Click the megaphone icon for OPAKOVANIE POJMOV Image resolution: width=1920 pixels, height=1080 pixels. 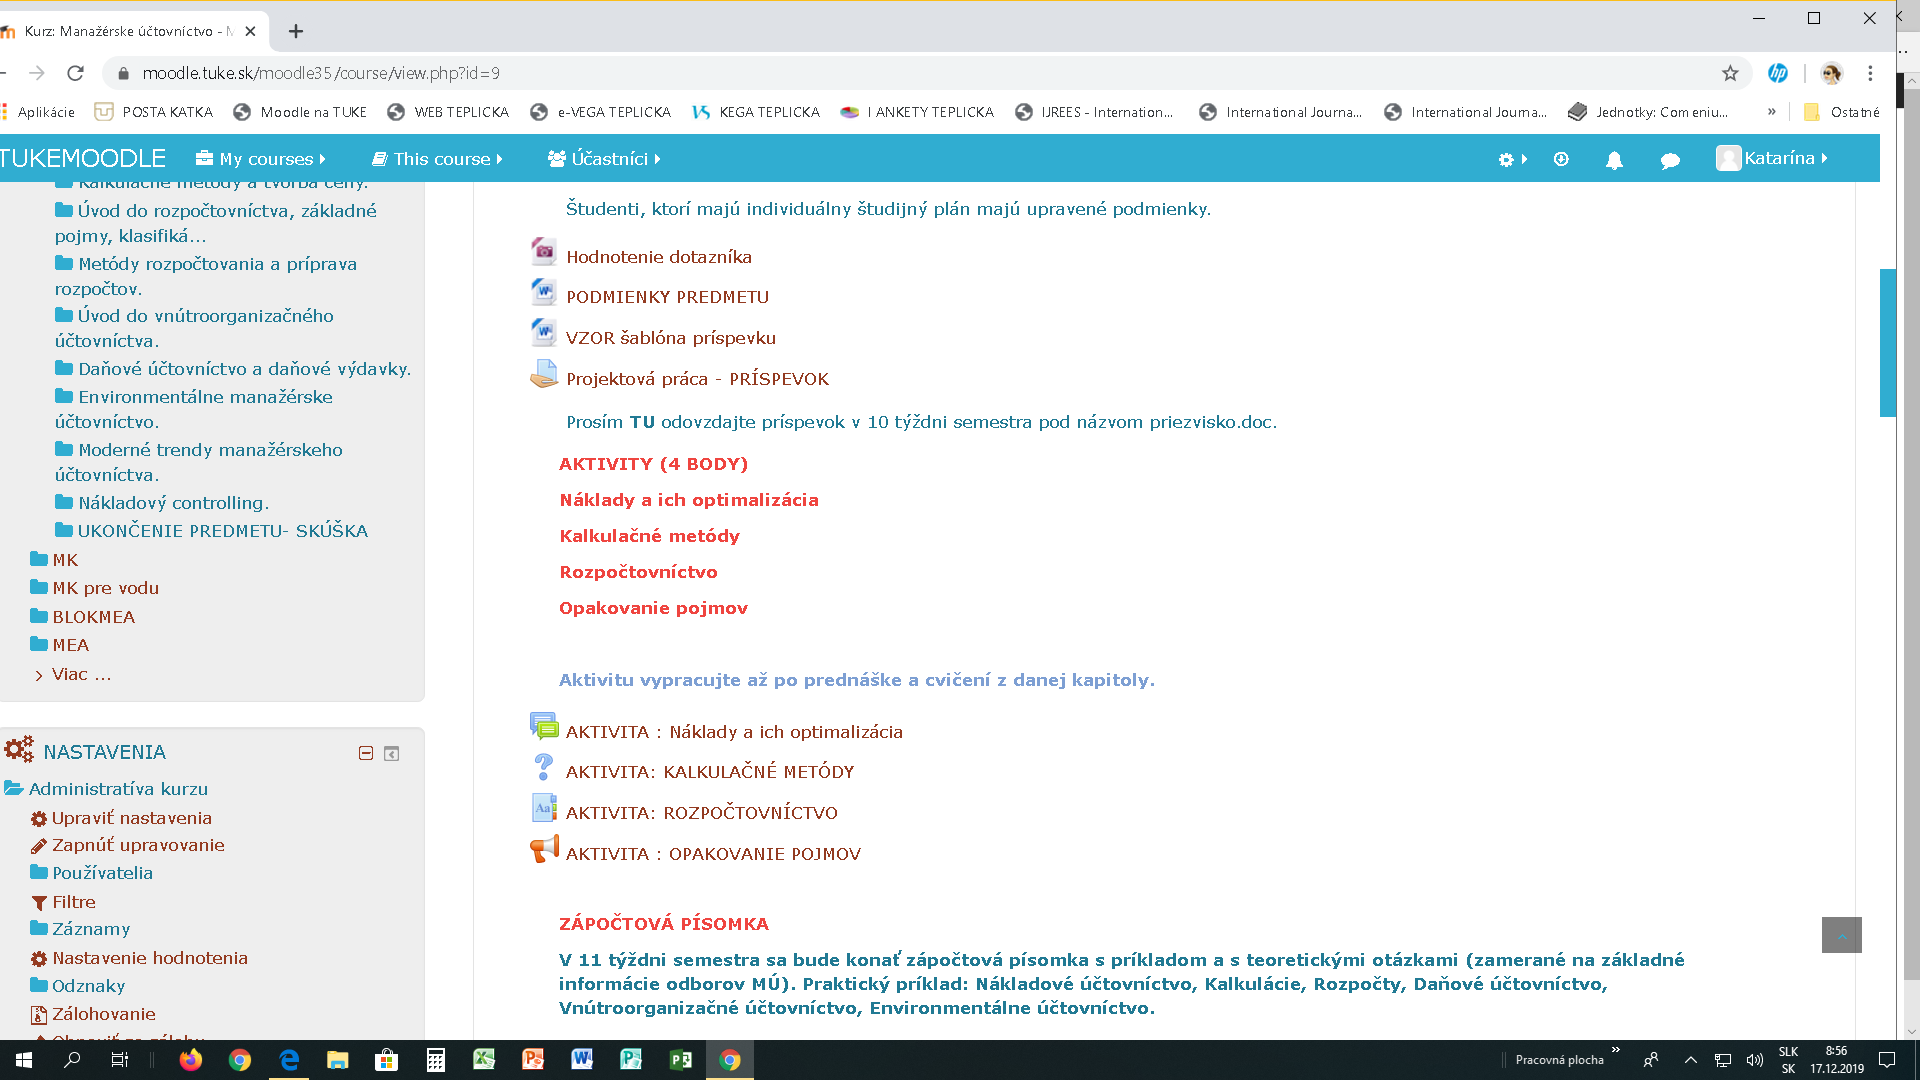pyautogui.click(x=544, y=849)
